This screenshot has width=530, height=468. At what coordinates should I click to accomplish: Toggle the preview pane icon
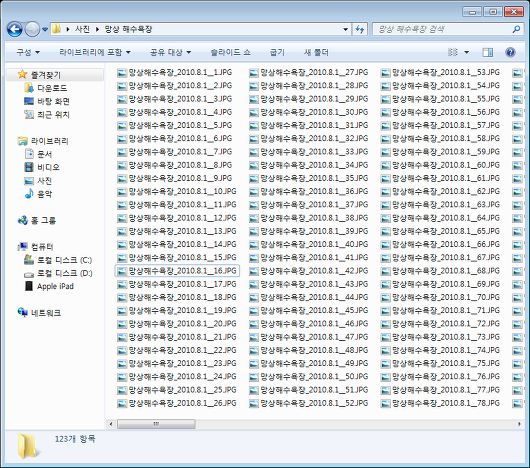pos(487,52)
